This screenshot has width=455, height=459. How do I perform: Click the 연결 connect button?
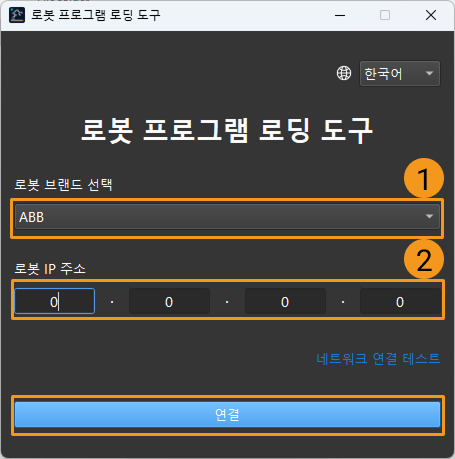pyautogui.click(x=227, y=414)
